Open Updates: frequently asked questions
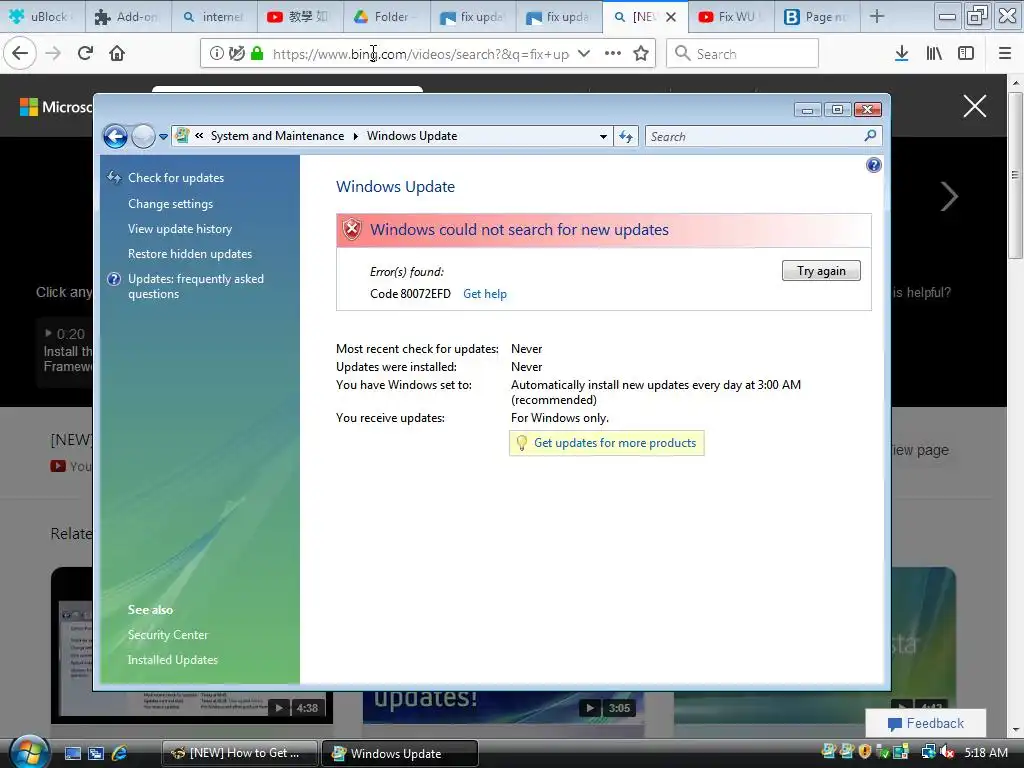This screenshot has width=1024, height=768. [x=196, y=286]
